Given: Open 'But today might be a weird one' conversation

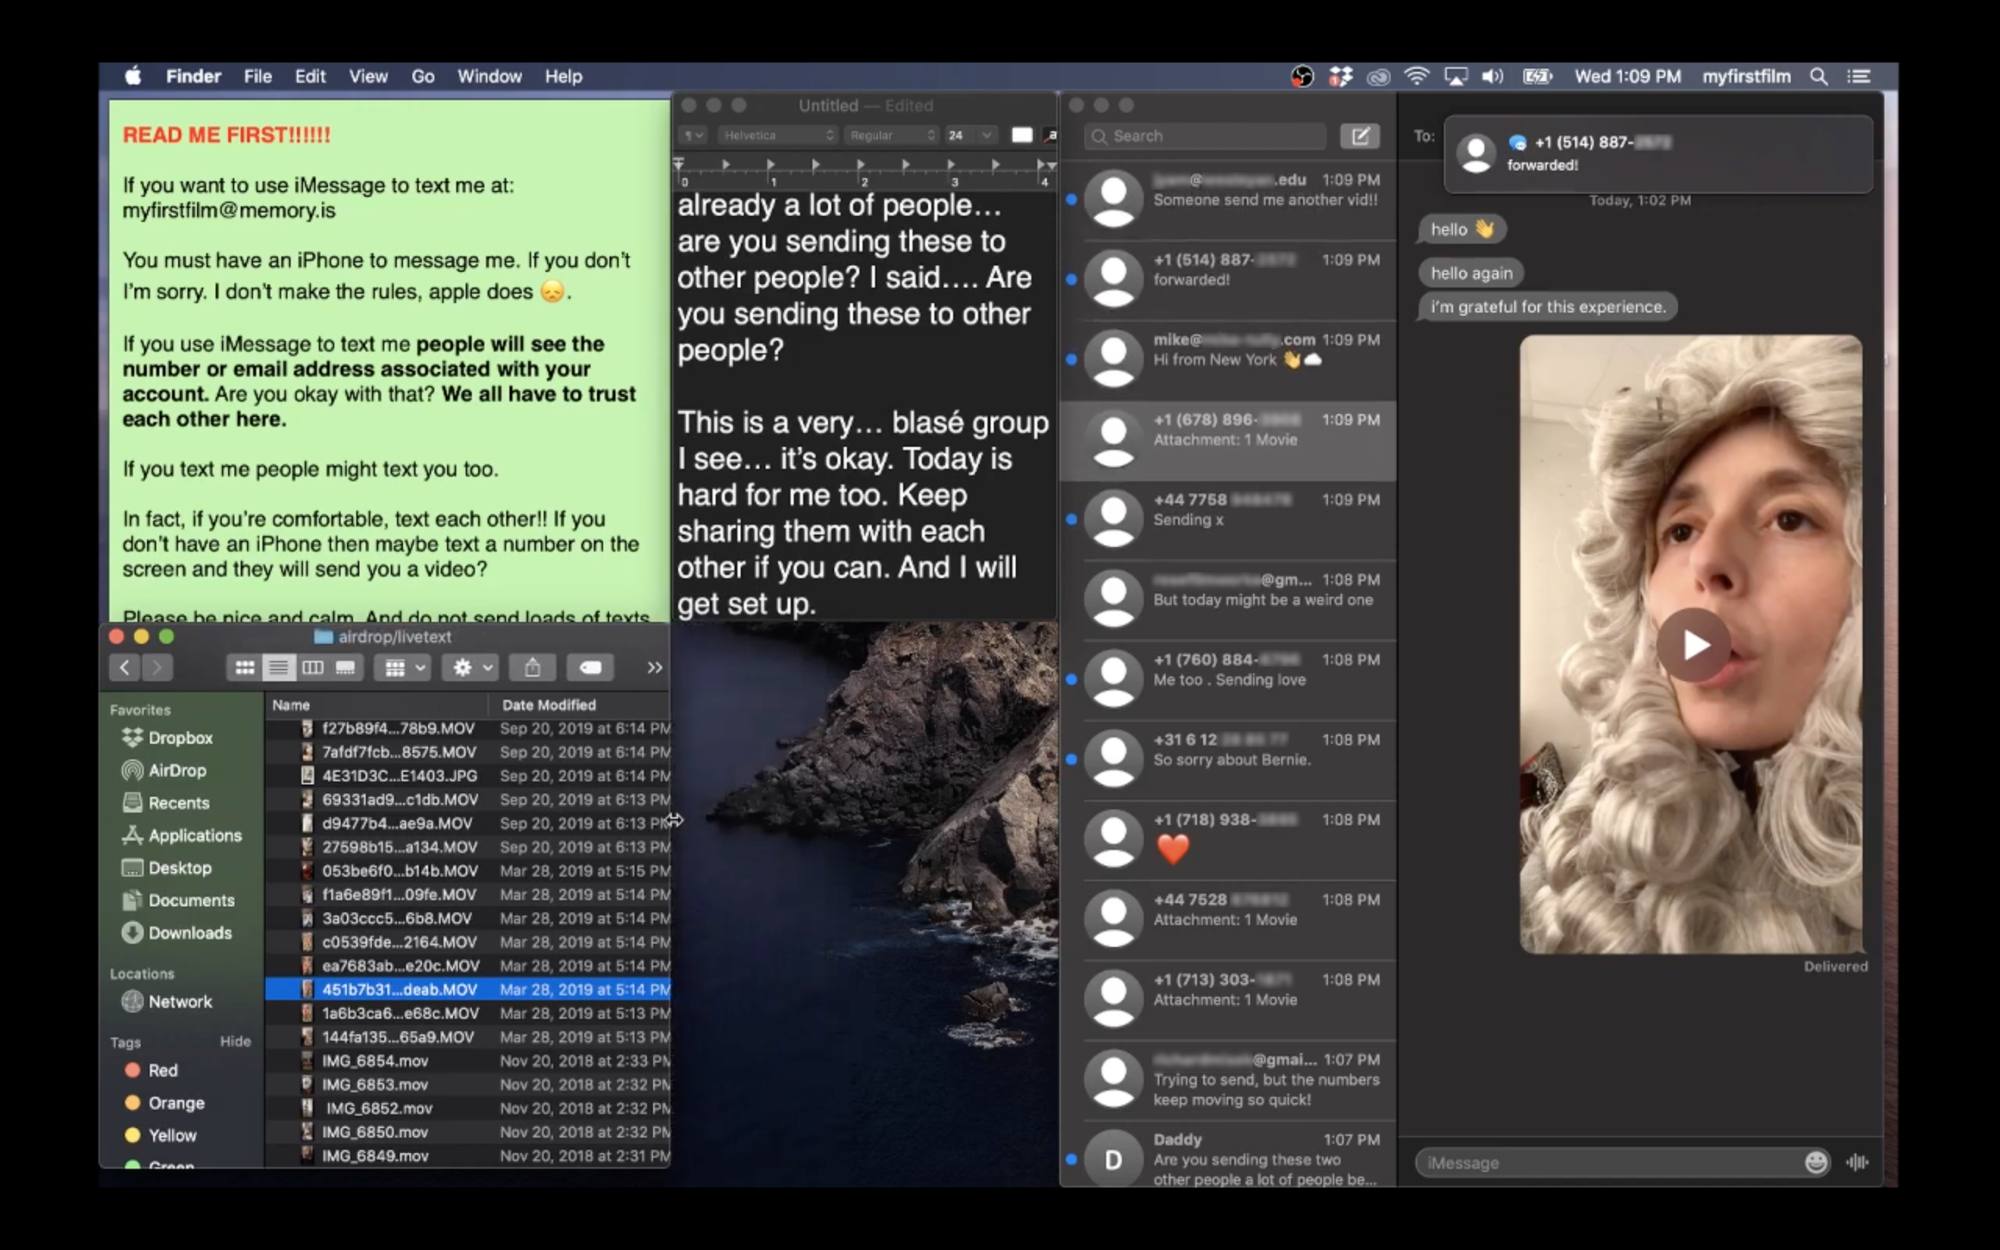Looking at the screenshot, I should click(1228, 600).
